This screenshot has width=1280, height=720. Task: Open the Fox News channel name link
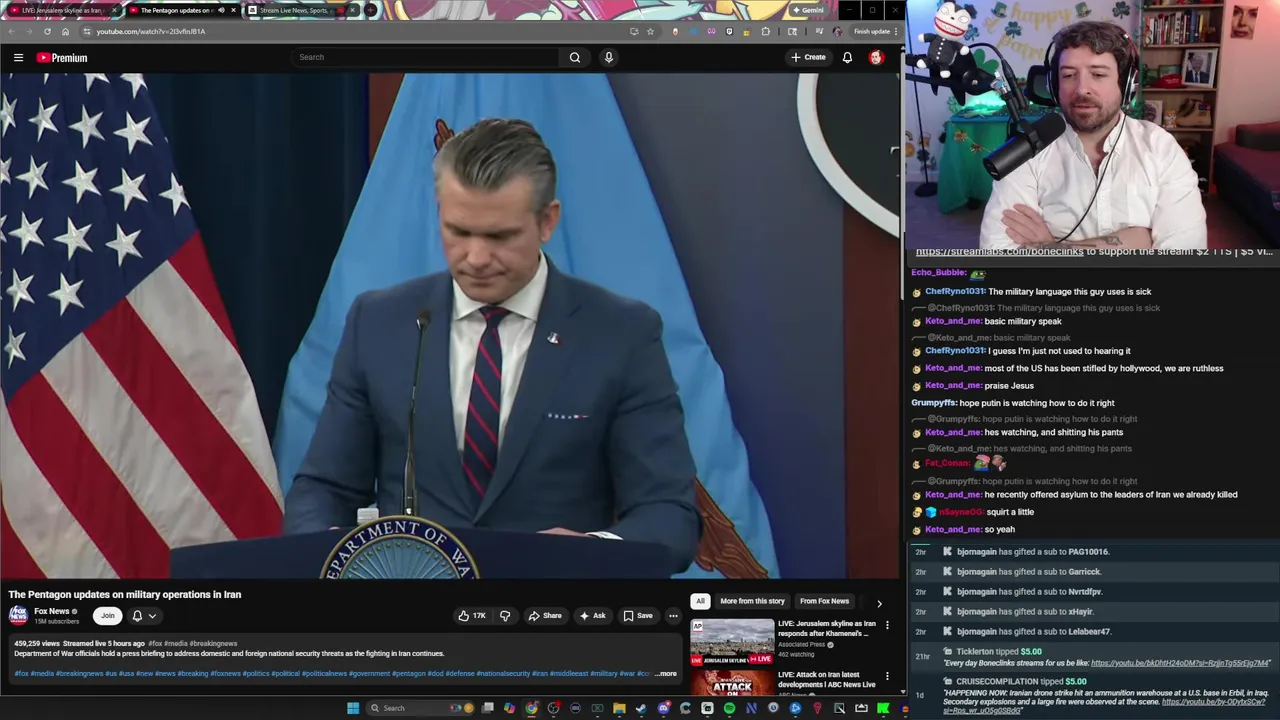52,611
